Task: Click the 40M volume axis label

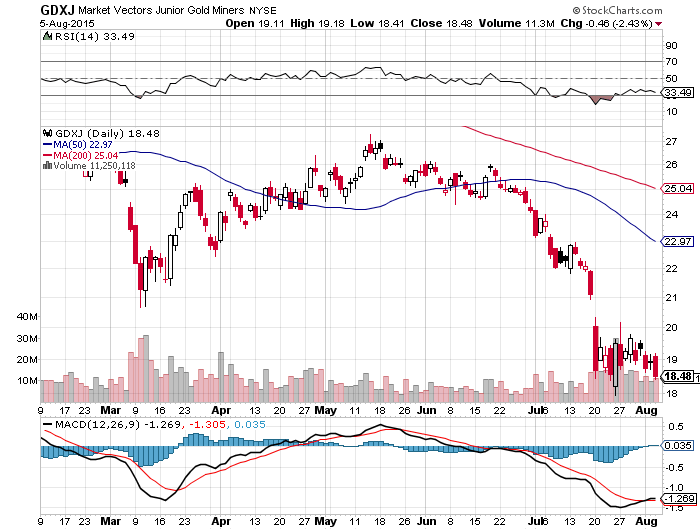Action: [x=27, y=317]
